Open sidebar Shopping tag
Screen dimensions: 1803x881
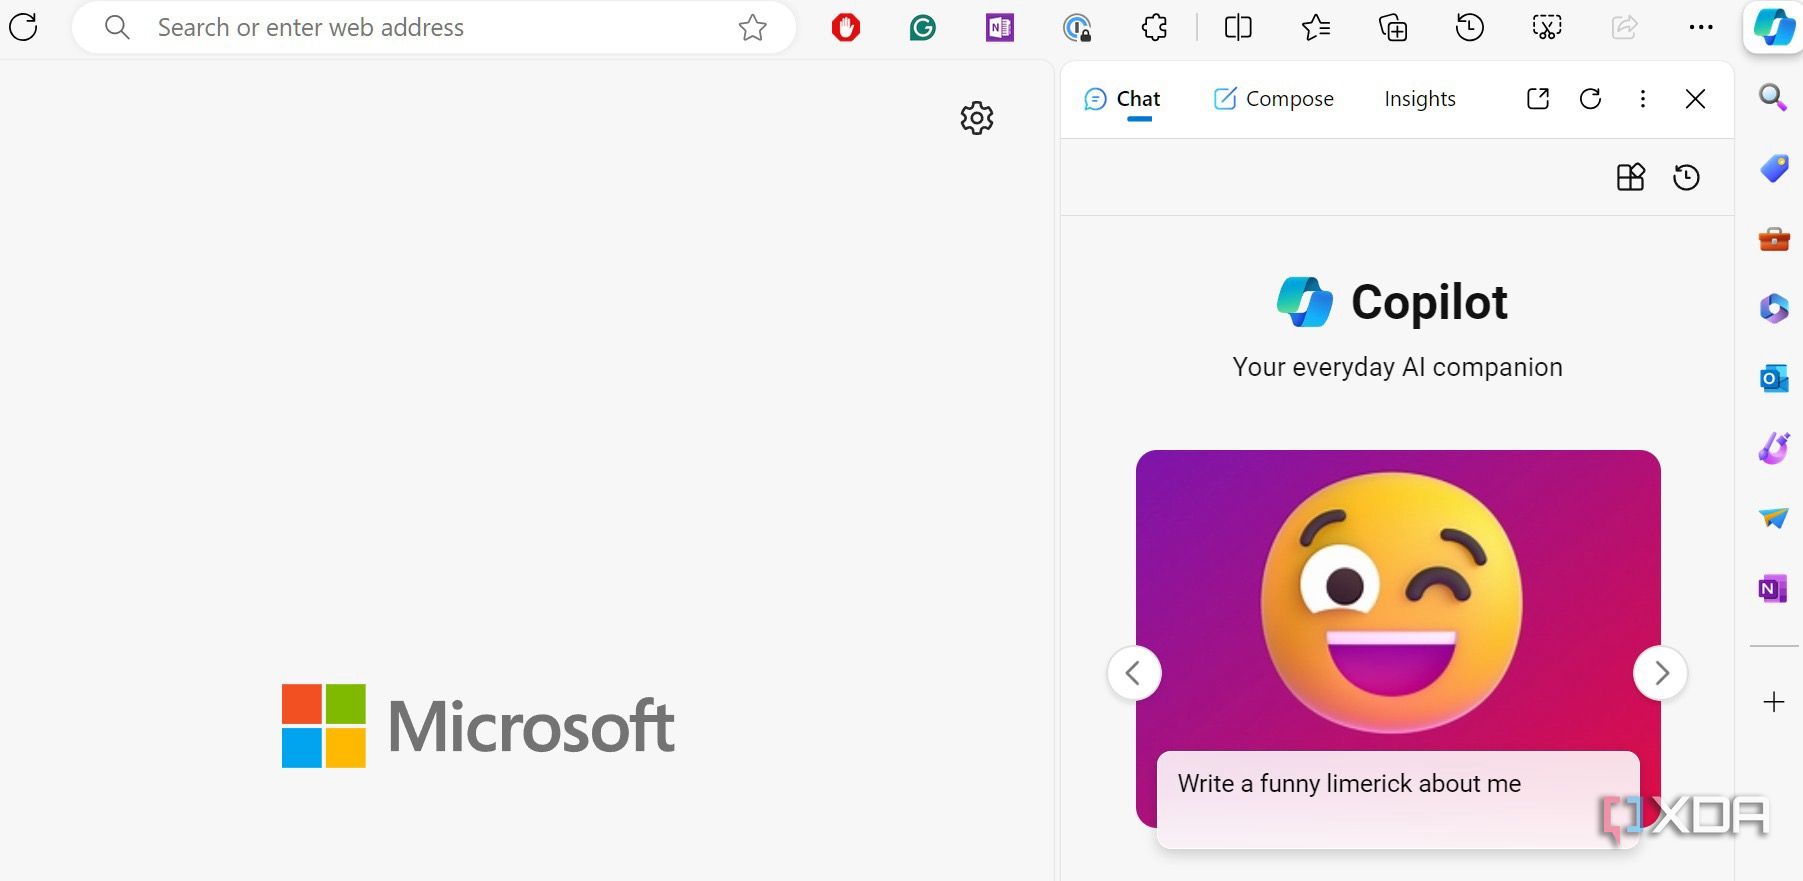click(x=1774, y=168)
